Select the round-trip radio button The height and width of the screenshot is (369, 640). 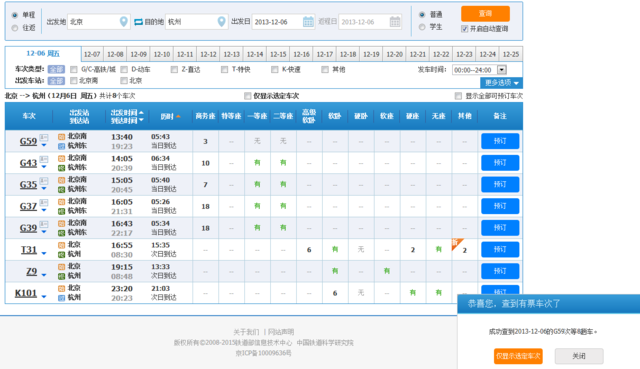point(15,28)
